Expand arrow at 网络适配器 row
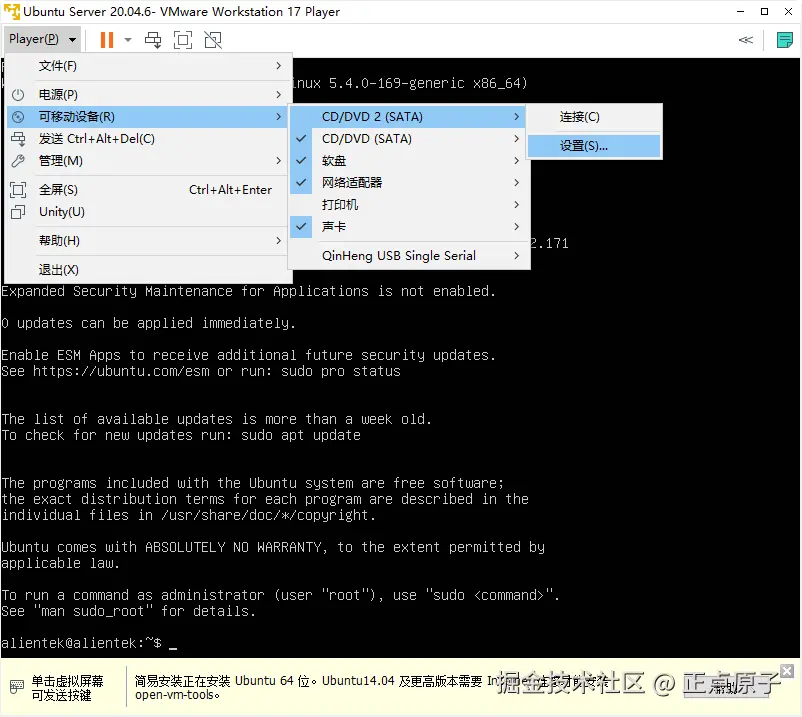Screen dimensions: 802x717 (517, 183)
